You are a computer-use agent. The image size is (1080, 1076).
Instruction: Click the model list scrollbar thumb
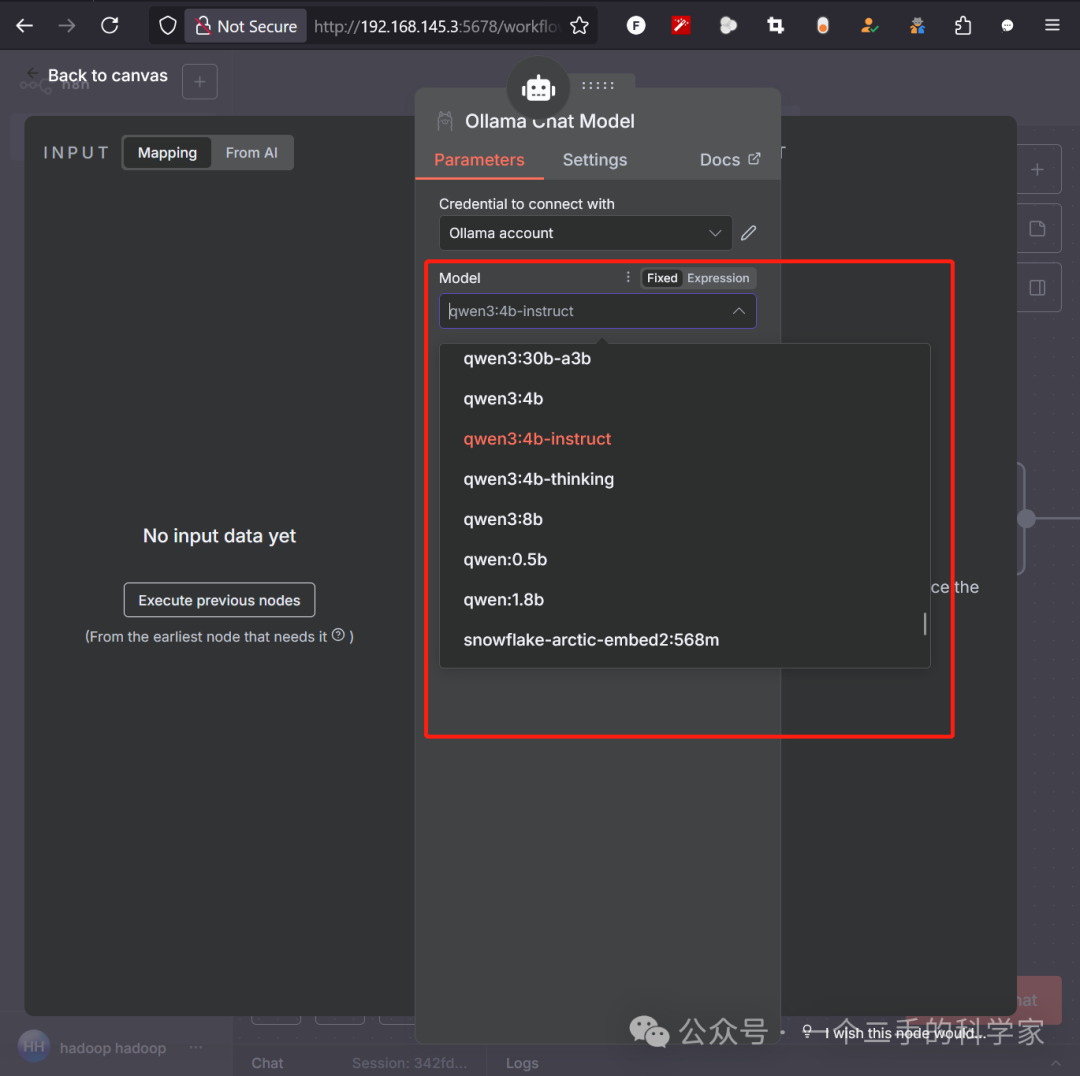[x=924, y=624]
